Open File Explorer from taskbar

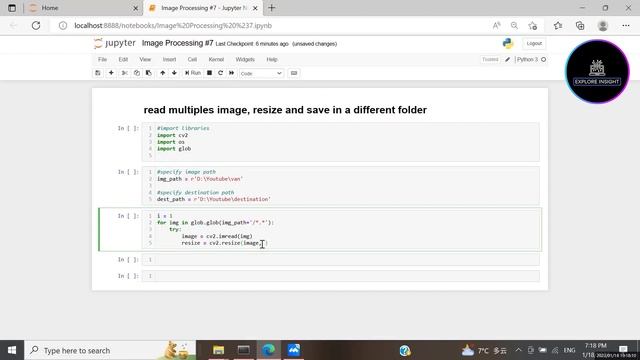218,350
